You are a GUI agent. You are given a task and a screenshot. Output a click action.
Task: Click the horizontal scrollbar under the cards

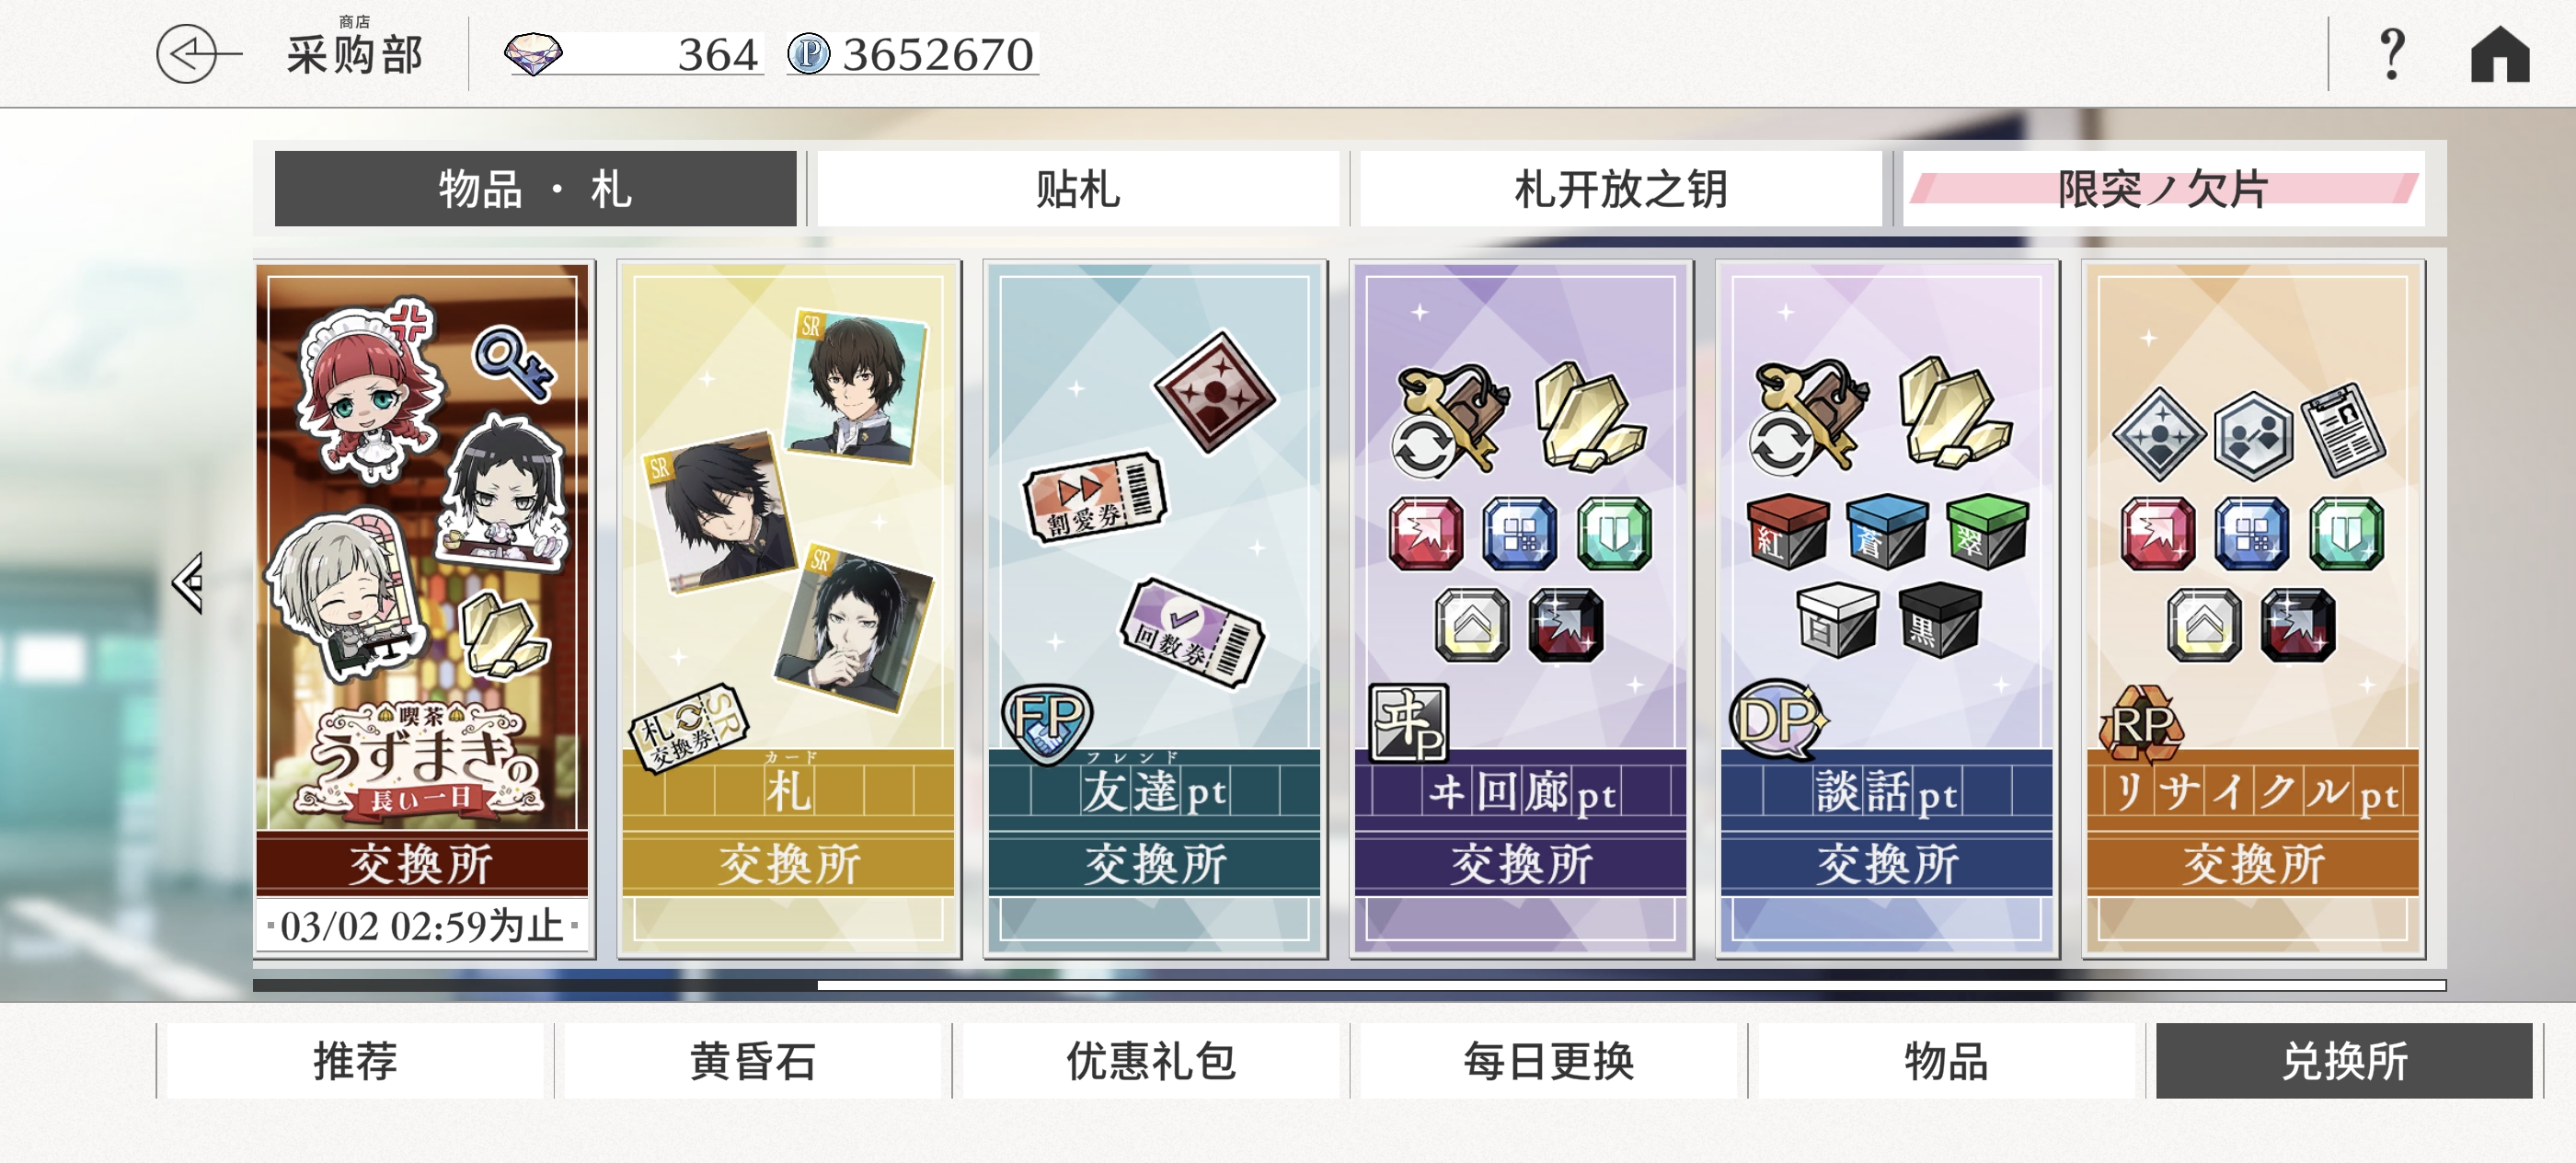pyautogui.click(x=1349, y=986)
